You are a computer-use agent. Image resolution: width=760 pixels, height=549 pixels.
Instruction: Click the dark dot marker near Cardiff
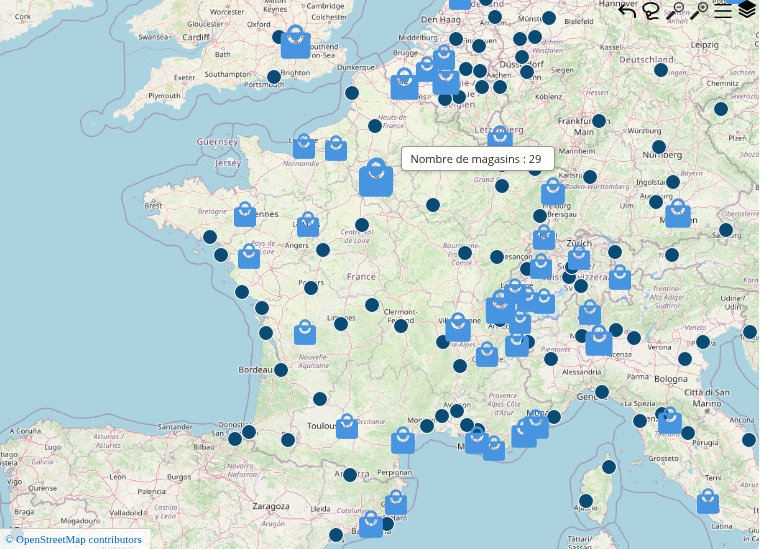point(279,37)
